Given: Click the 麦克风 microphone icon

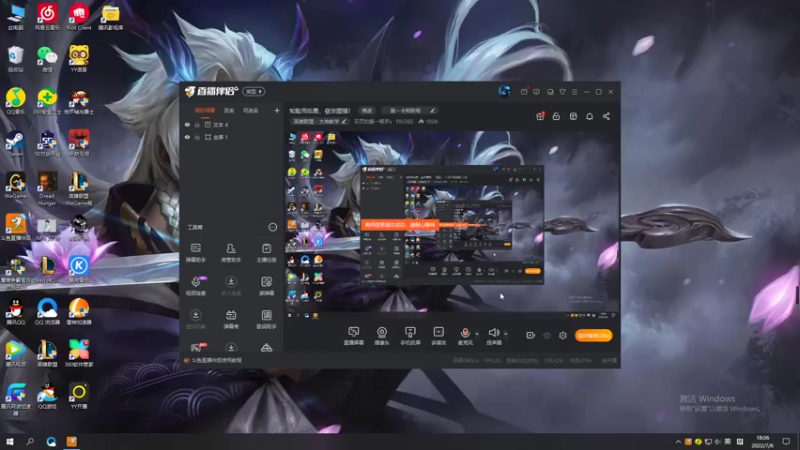Looking at the screenshot, I should click(x=465, y=333).
